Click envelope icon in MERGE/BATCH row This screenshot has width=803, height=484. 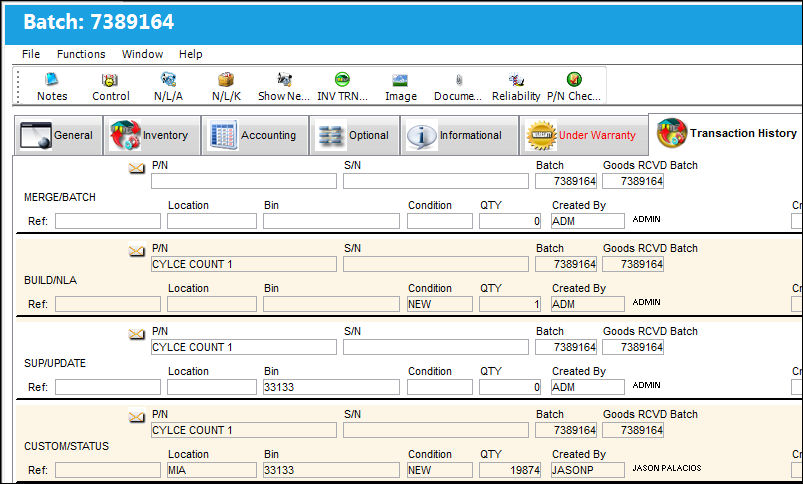click(x=136, y=167)
